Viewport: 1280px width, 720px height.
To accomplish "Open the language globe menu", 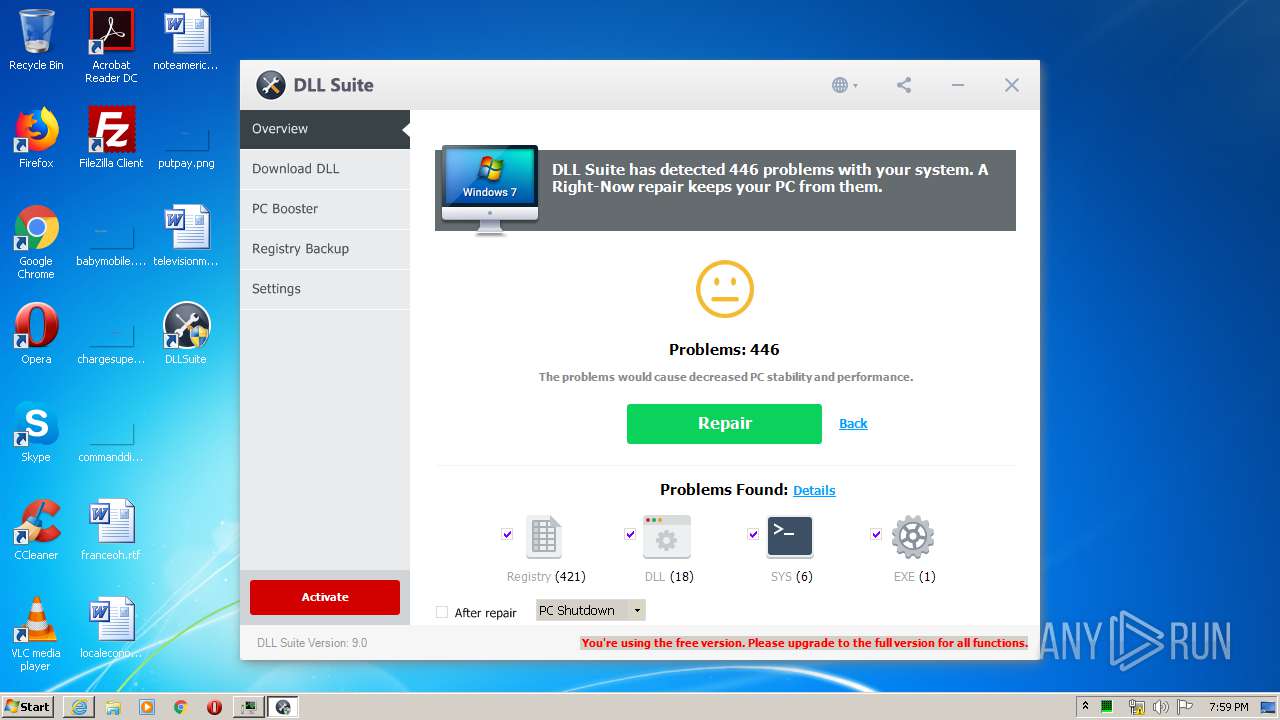I will pos(845,85).
